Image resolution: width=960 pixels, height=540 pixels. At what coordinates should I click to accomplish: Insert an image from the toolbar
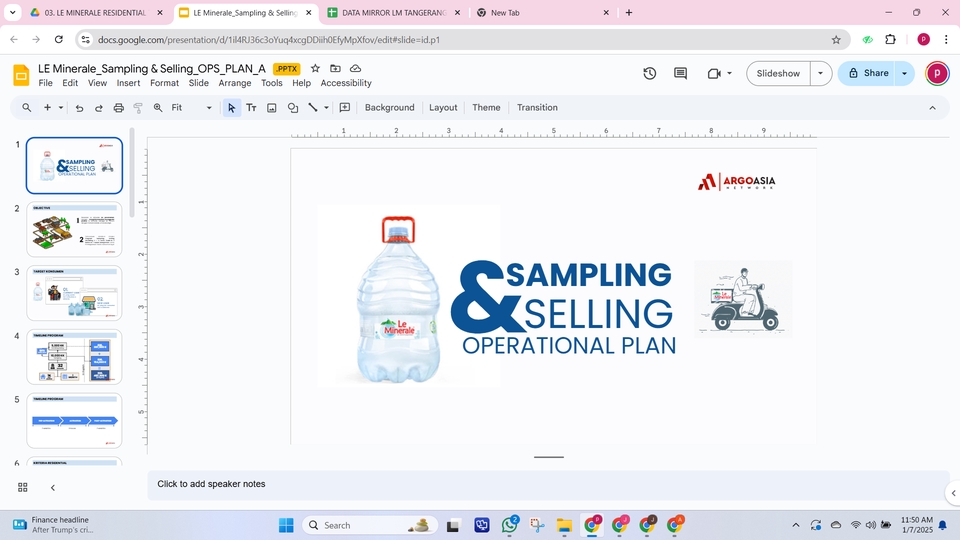272,108
